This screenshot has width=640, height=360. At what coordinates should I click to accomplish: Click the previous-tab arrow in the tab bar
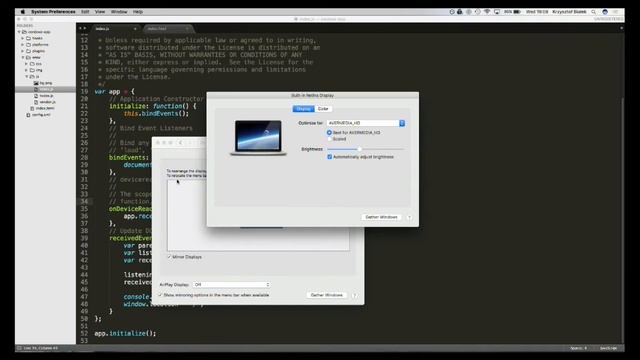(x=80, y=28)
